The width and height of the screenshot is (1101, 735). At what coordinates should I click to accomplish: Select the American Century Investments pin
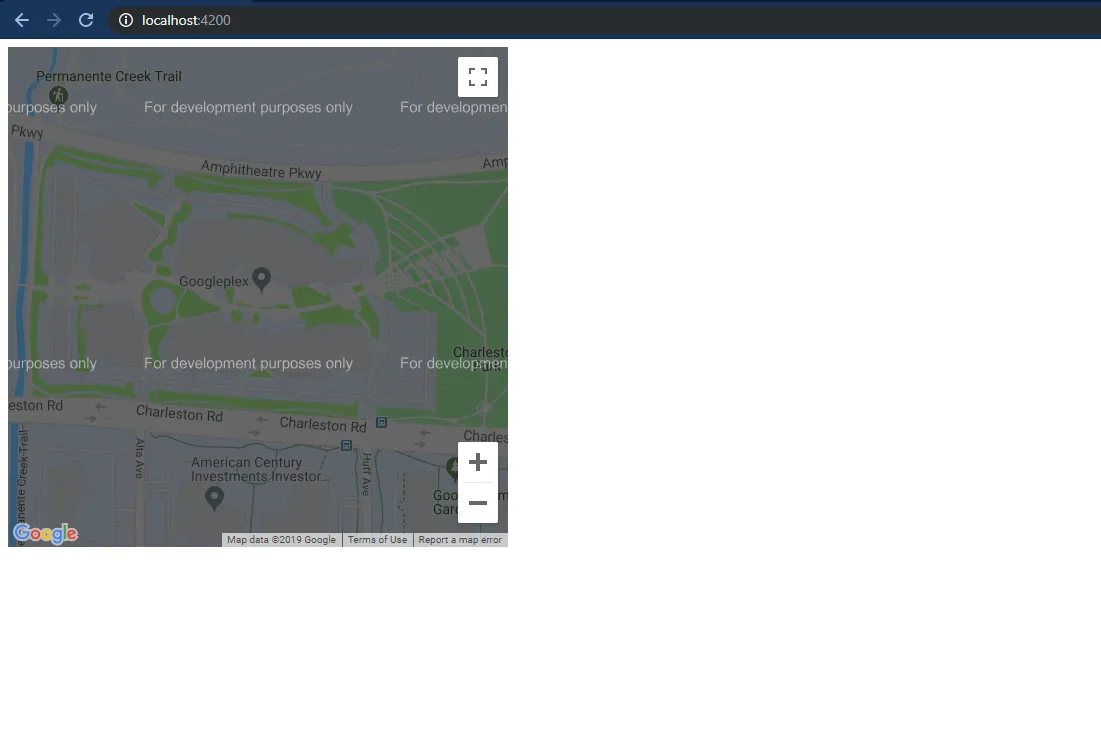tap(214, 498)
